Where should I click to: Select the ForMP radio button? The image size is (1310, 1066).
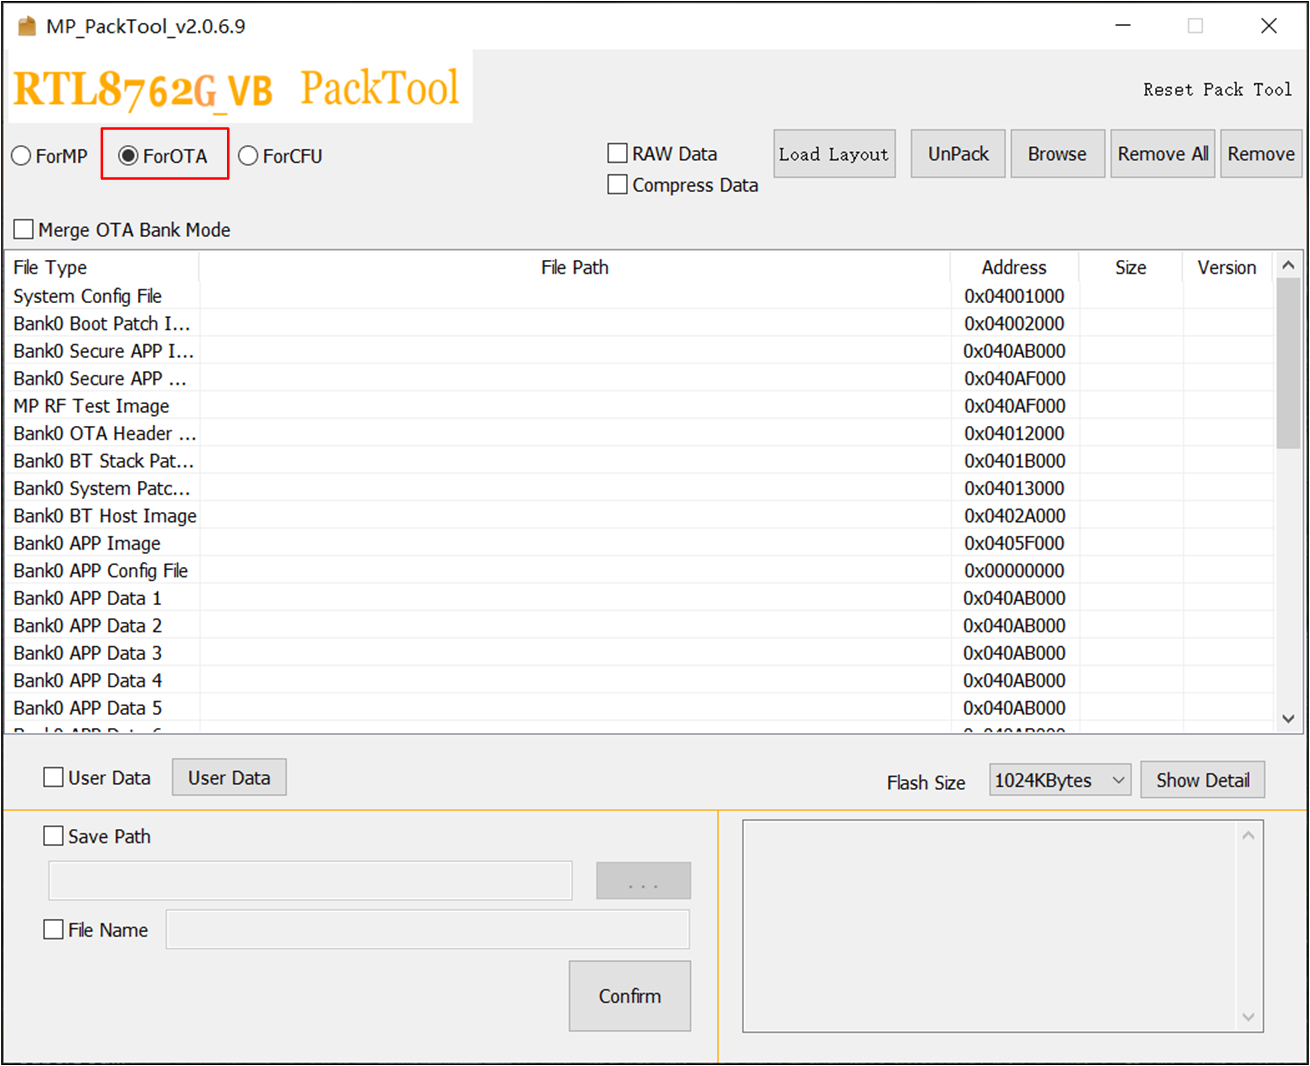(21, 156)
